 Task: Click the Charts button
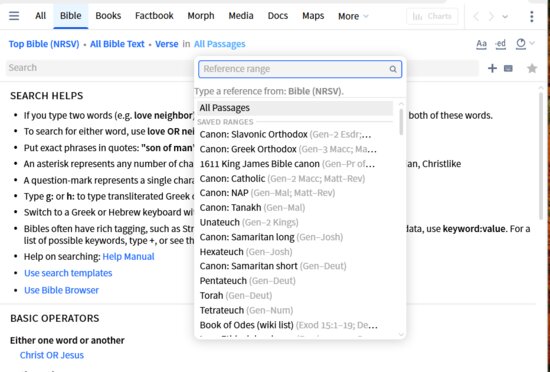pos(432,16)
